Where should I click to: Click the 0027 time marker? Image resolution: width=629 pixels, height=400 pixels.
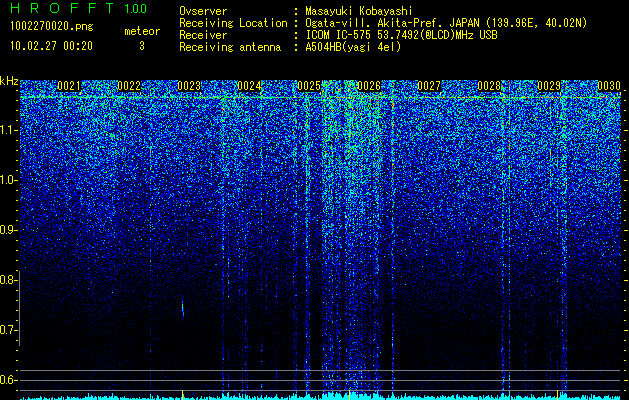pyautogui.click(x=429, y=86)
